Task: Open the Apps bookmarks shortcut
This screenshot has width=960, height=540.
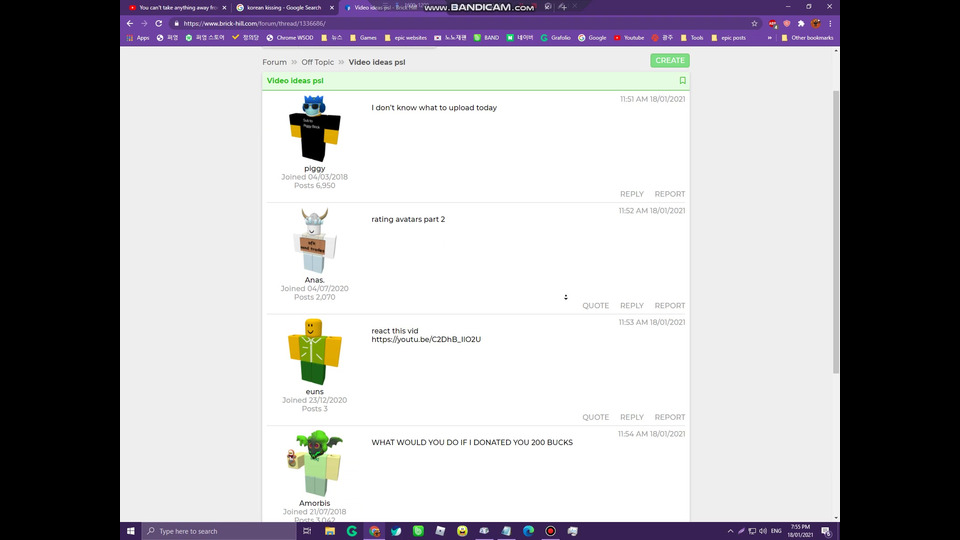Action: click(x=138, y=38)
